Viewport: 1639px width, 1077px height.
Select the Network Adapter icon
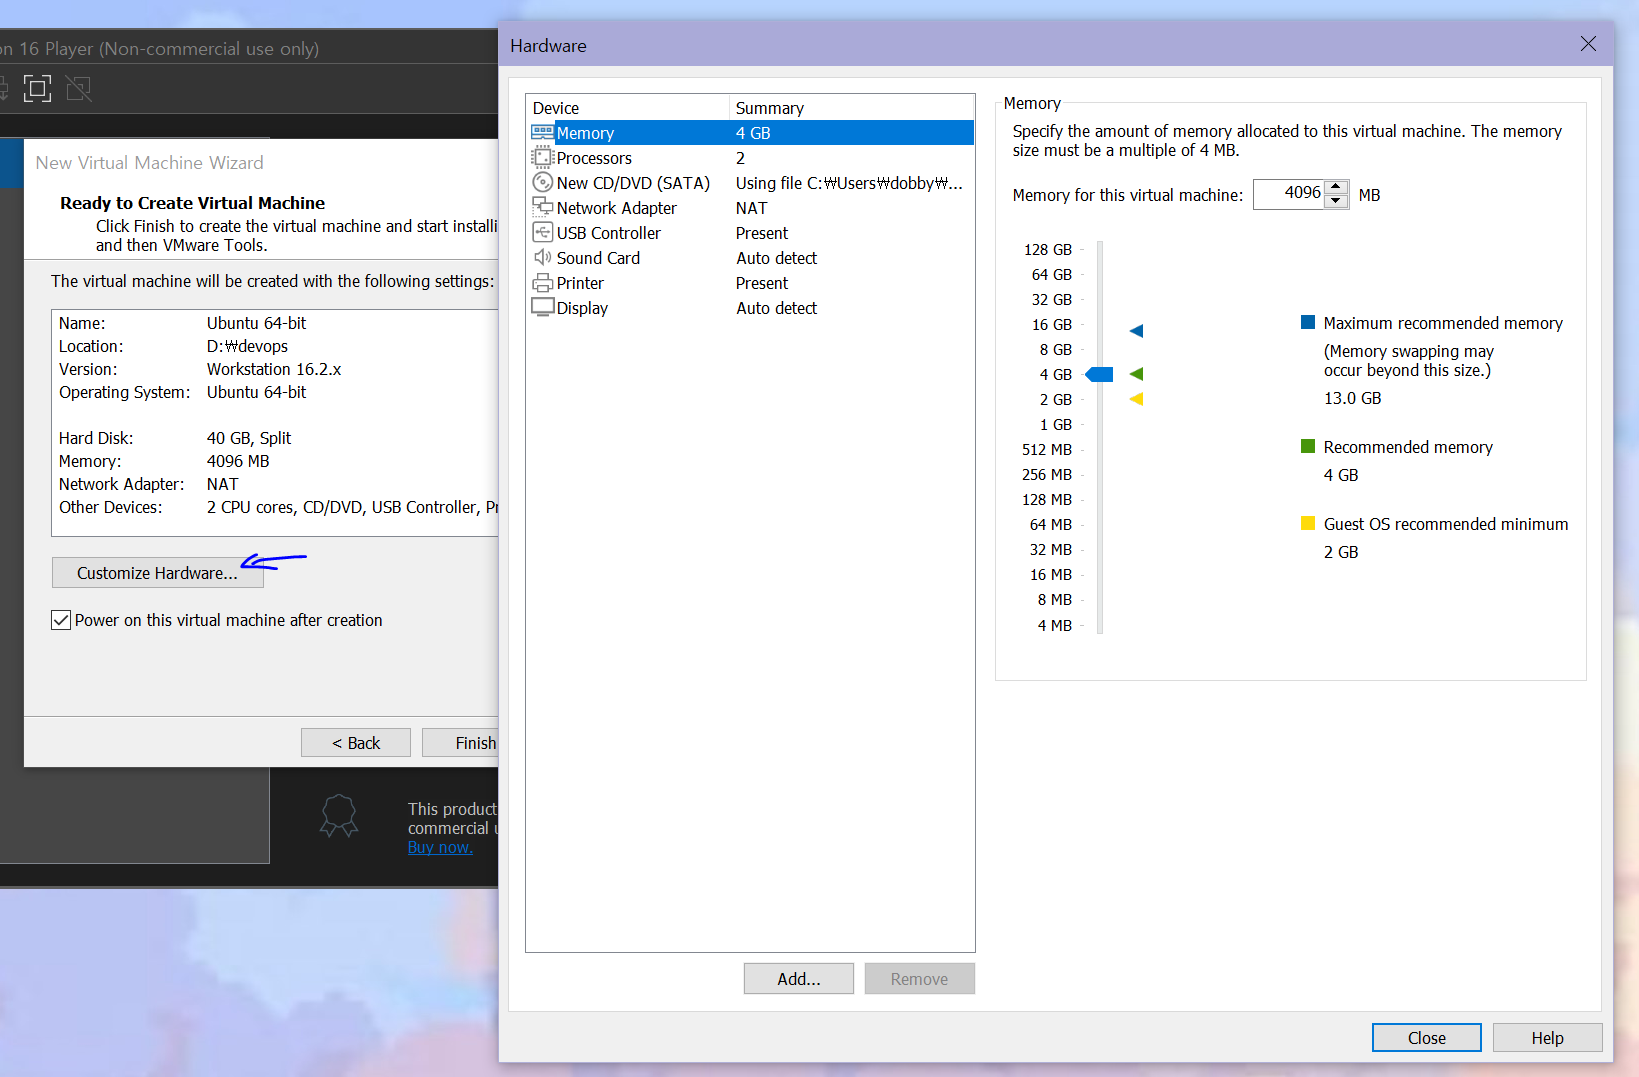coord(543,208)
